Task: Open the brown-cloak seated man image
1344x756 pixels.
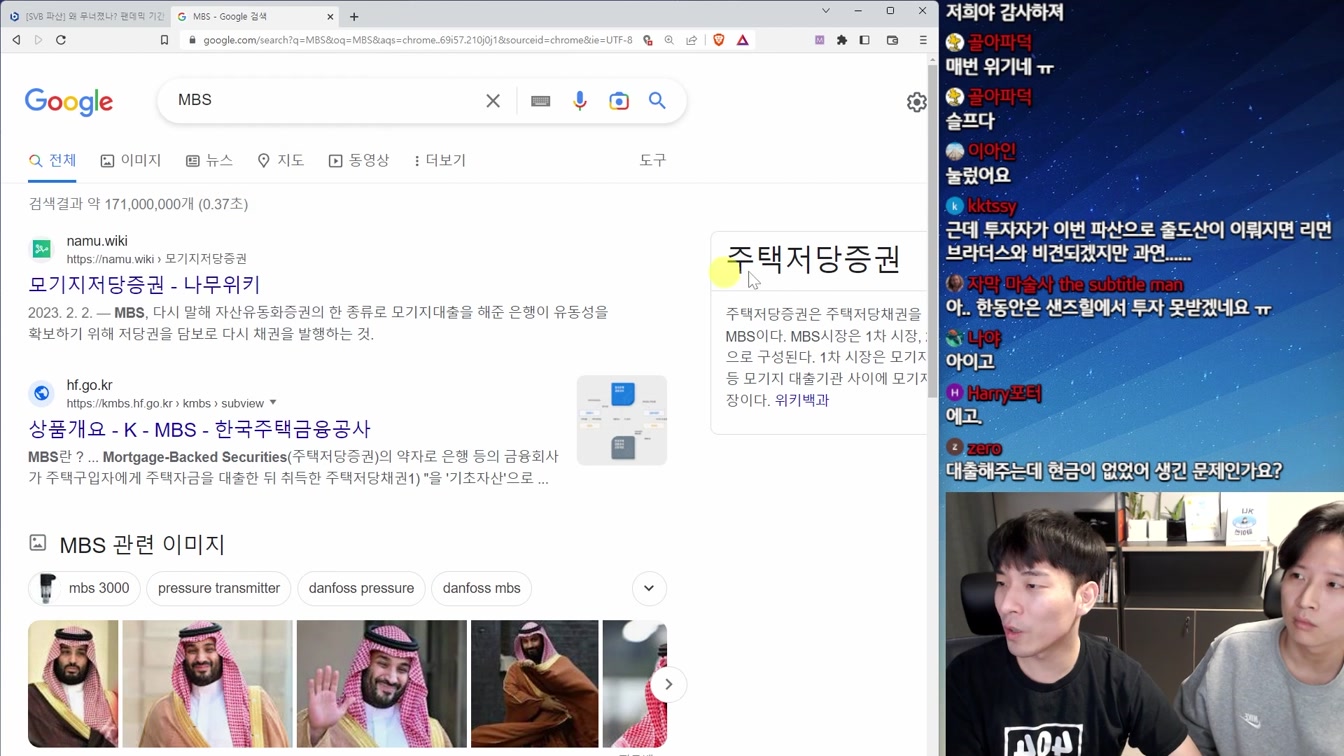Action: 535,684
